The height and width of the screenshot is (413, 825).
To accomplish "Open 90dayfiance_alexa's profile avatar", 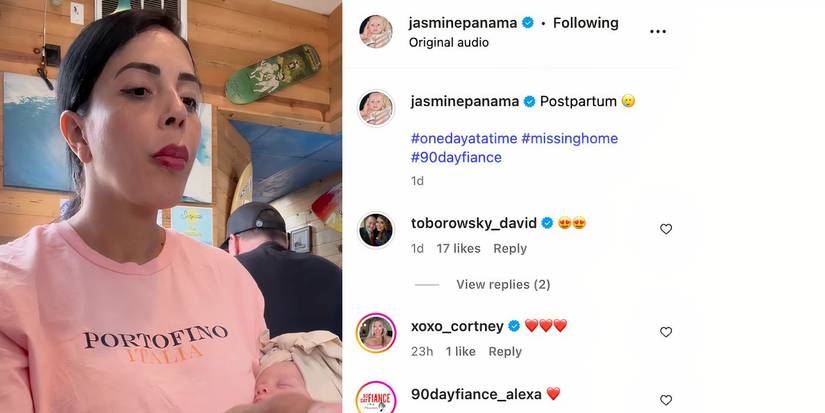I will point(376,398).
